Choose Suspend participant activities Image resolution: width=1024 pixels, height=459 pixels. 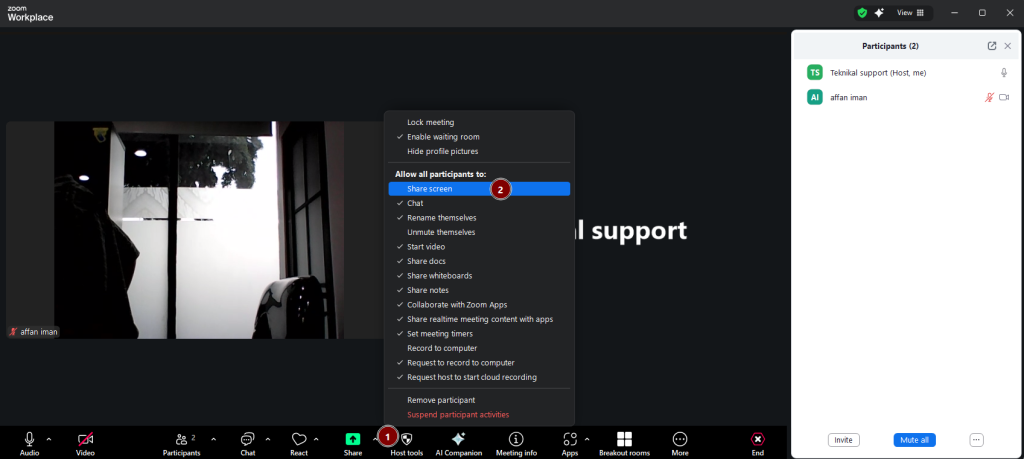457,414
